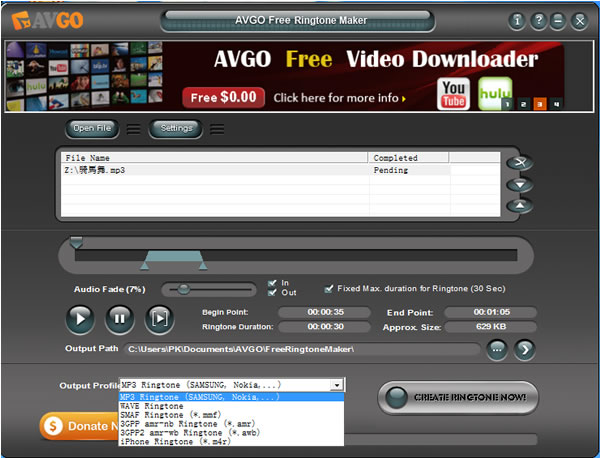The image size is (600, 458).
Task: Move file up with up arrow
Action: click(520, 206)
